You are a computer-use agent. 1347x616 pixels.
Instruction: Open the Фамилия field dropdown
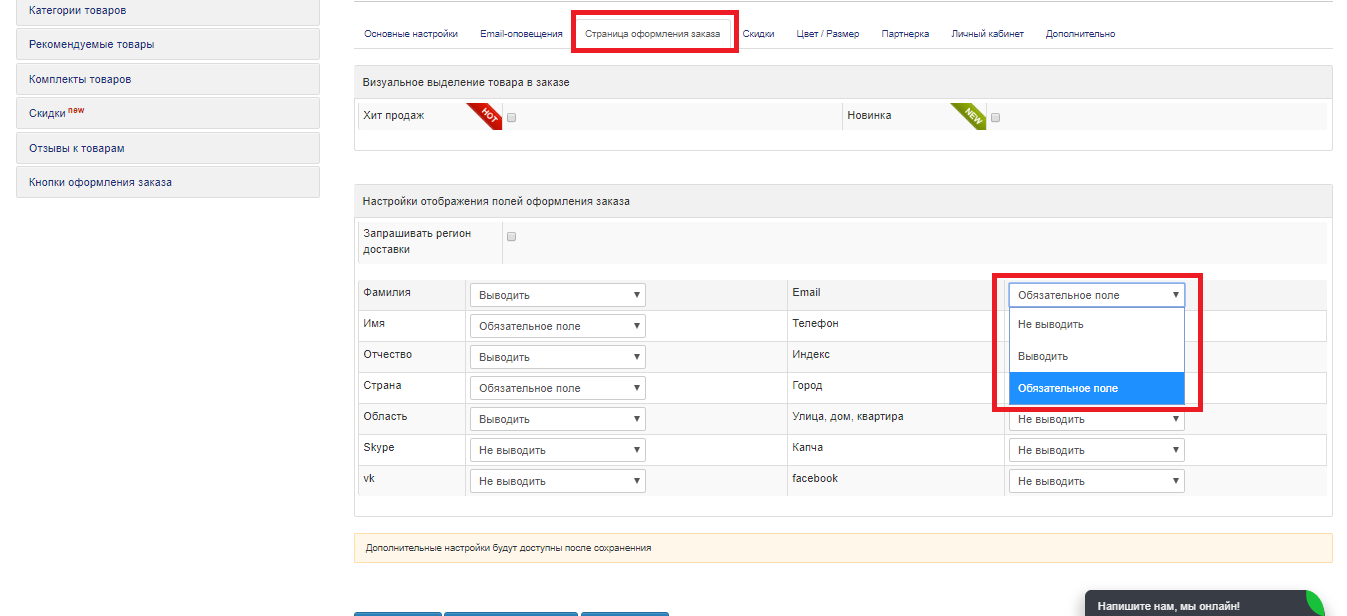tap(557, 295)
